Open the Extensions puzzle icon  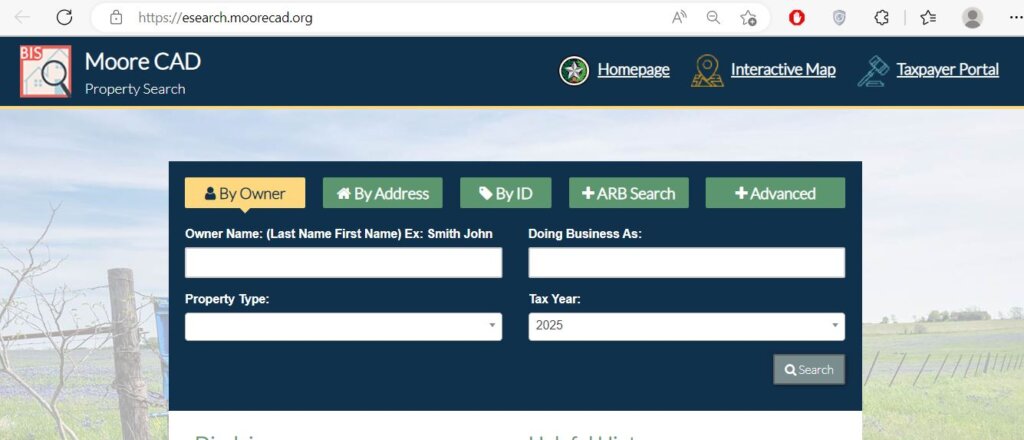tap(882, 18)
